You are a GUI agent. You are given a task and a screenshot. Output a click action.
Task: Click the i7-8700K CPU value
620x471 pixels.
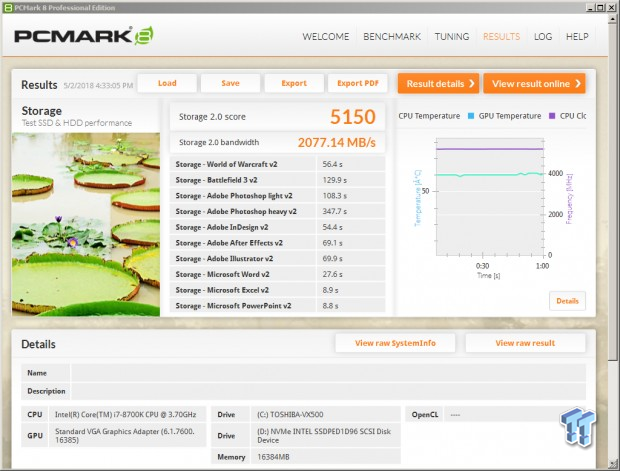(125, 414)
